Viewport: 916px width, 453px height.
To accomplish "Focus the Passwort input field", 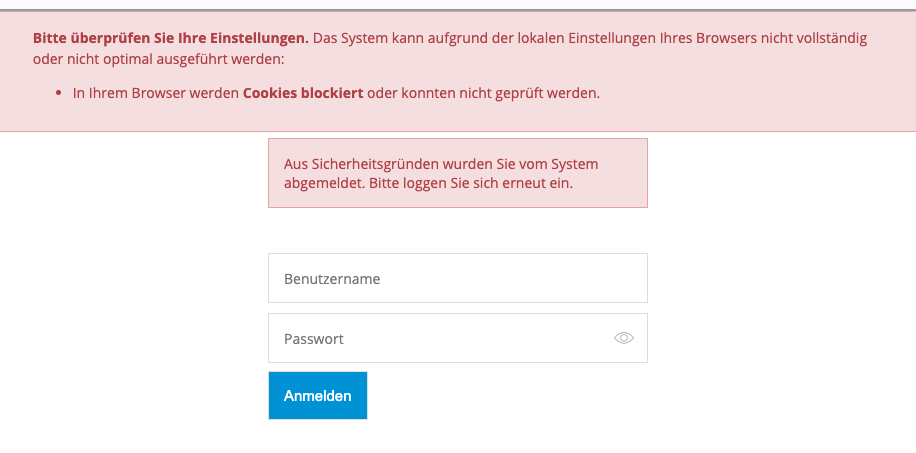I will [440, 338].
